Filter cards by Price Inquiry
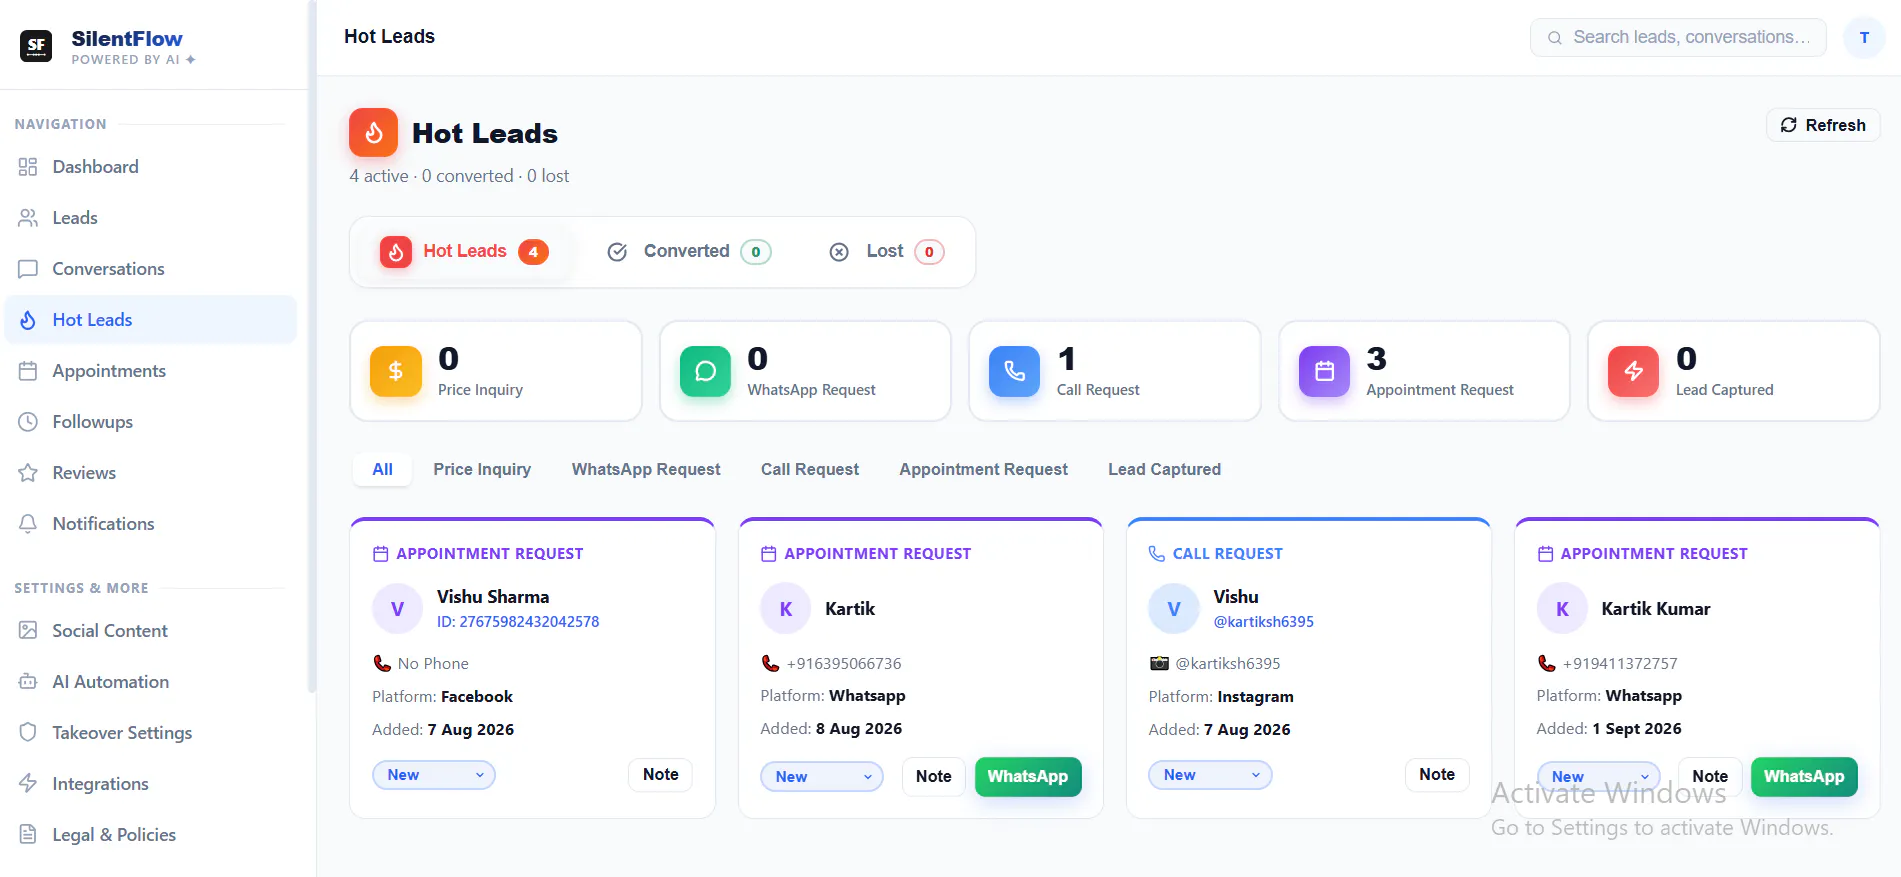1901x877 pixels. (x=482, y=469)
